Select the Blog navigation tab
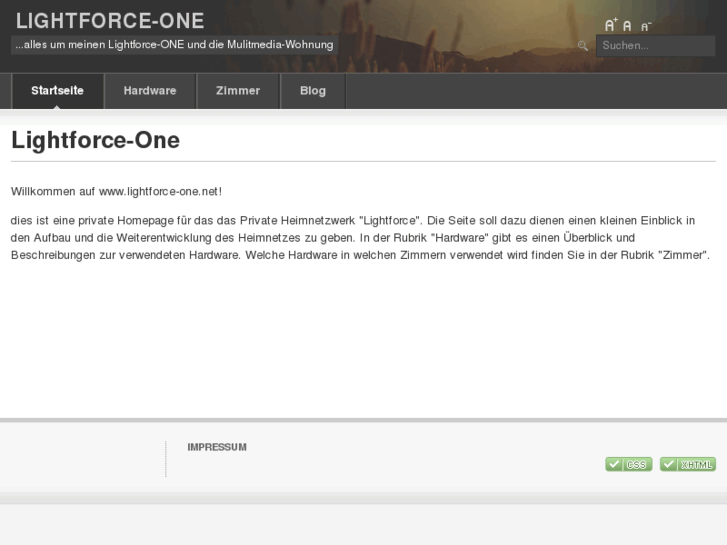Screen dimensions: 727x545 tap(313, 91)
